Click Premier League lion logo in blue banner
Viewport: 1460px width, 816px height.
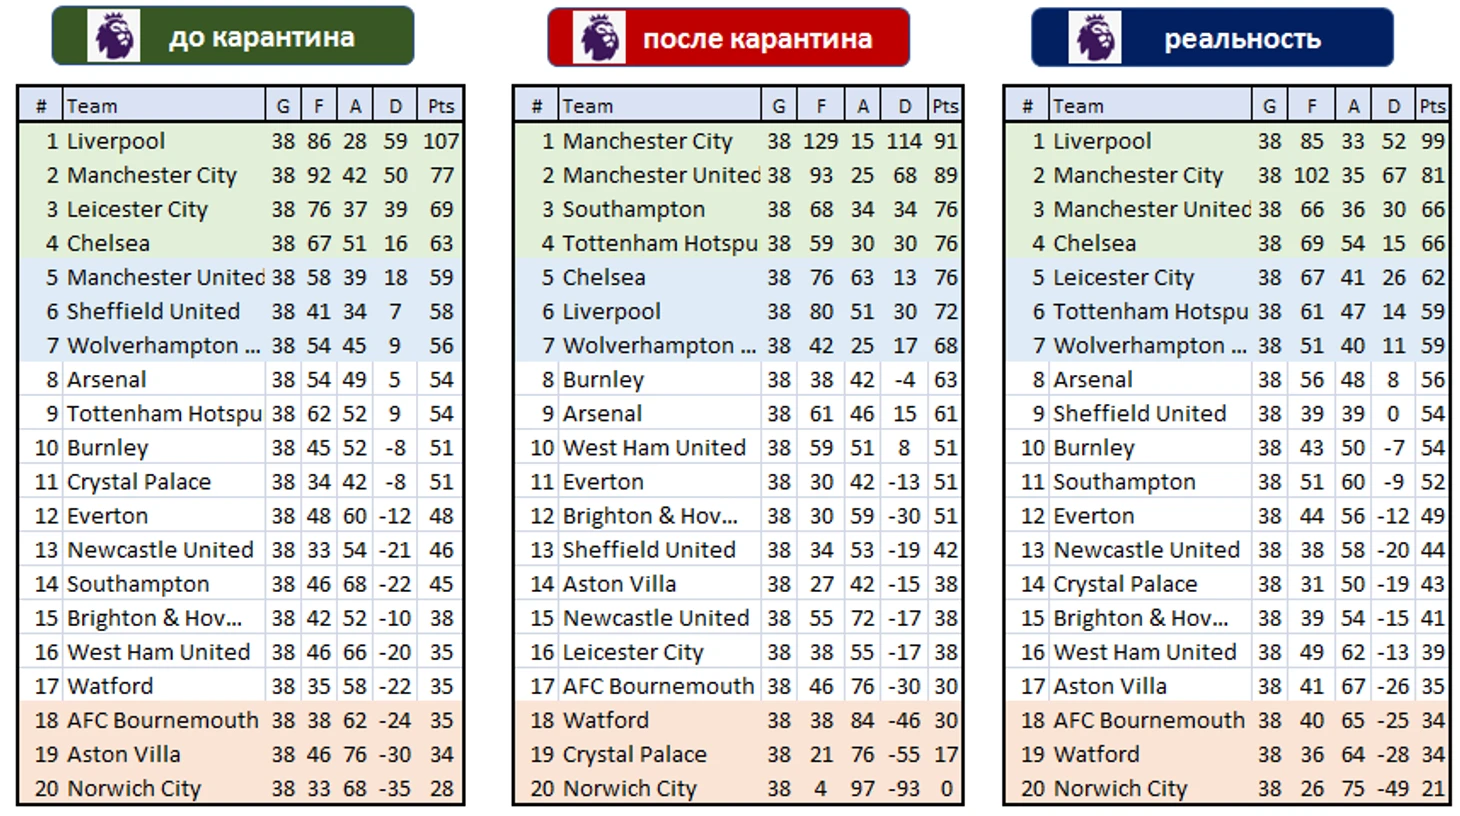pos(1095,38)
